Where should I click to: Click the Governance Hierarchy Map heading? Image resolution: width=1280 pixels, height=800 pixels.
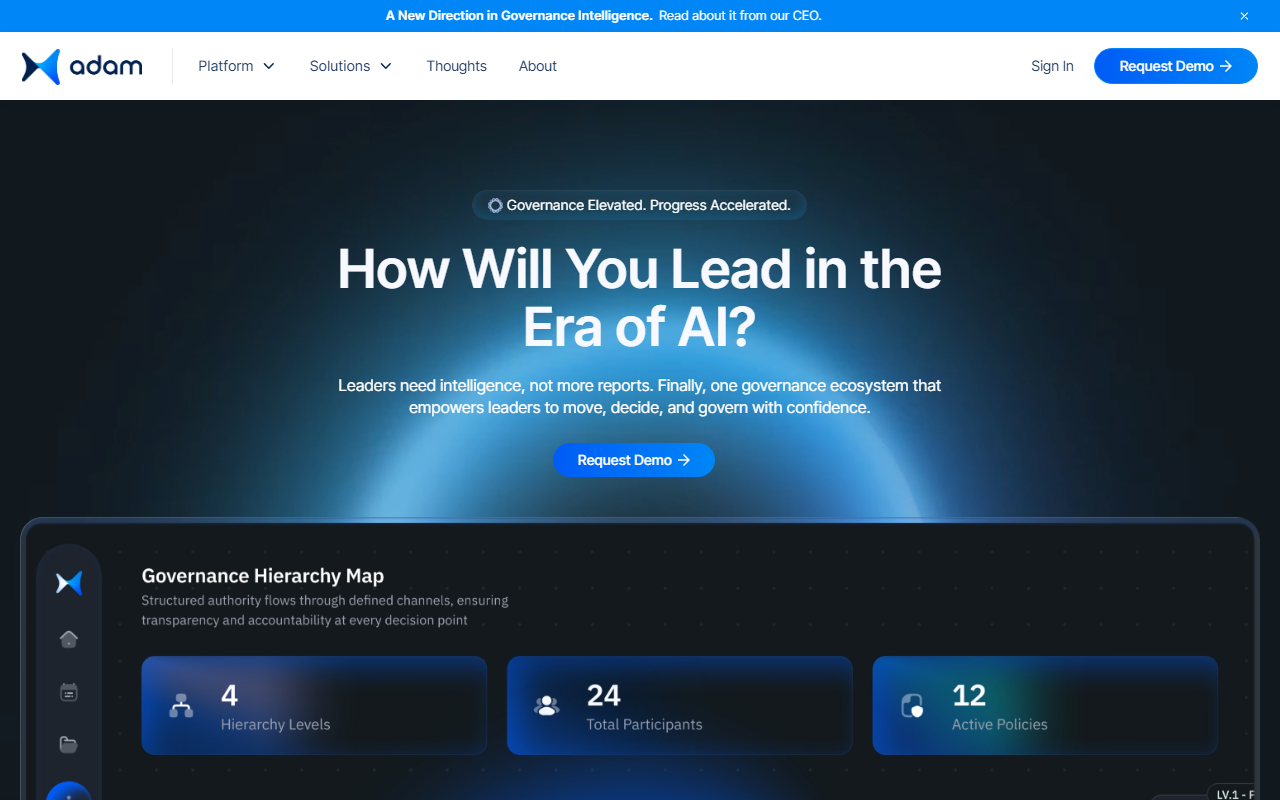click(263, 576)
